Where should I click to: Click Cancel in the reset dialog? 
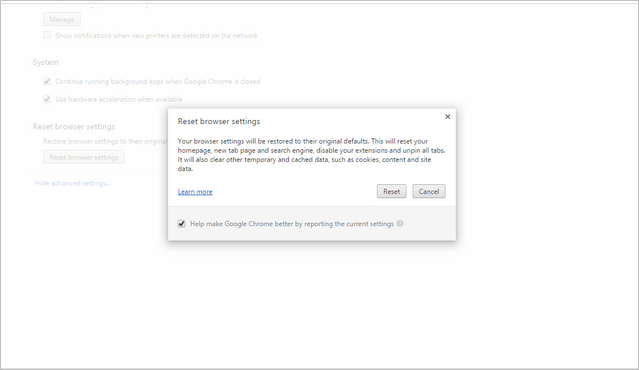point(429,192)
